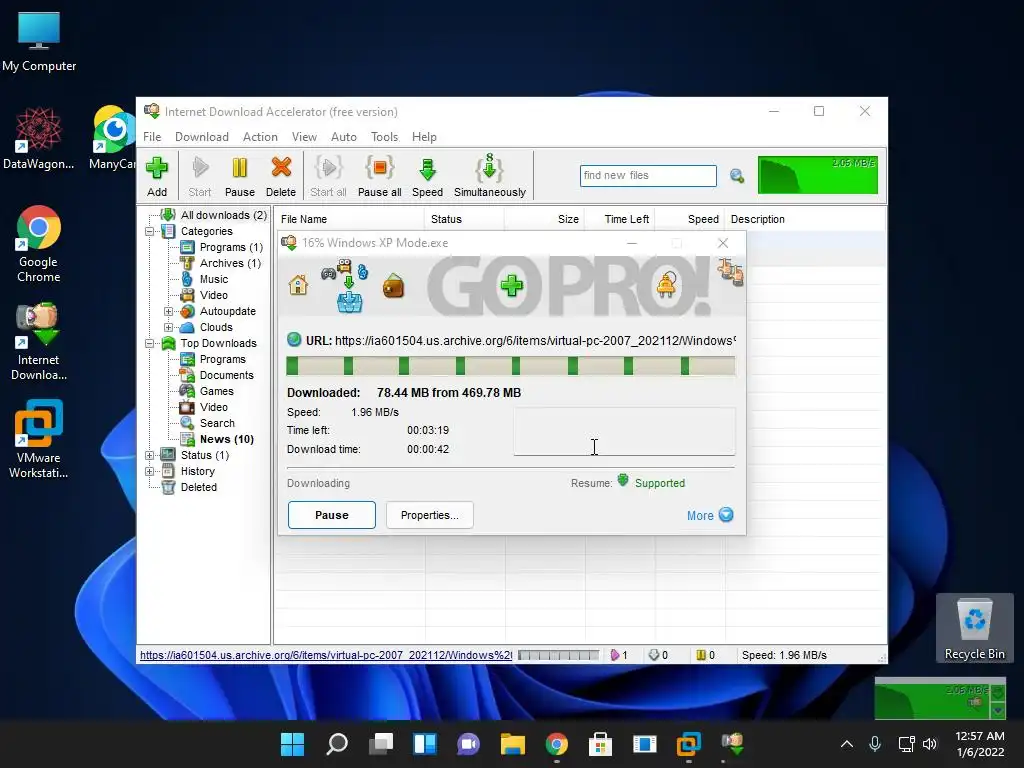Image resolution: width=1024 pixels, height=768 pixels.
Task: Click the games and media downloads icon in dialog
Action: (x=345, y=285)
